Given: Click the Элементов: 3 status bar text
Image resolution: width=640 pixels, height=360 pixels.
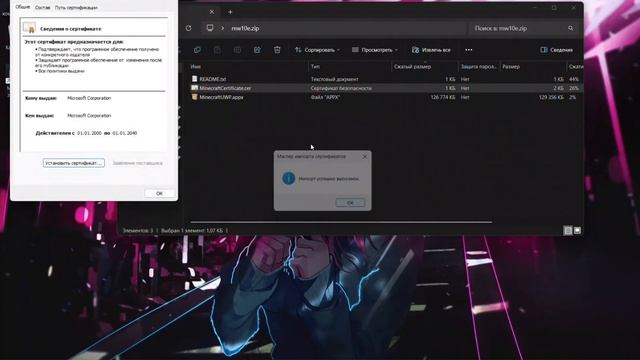Looking at the screenshot, I should click(138, 231).
